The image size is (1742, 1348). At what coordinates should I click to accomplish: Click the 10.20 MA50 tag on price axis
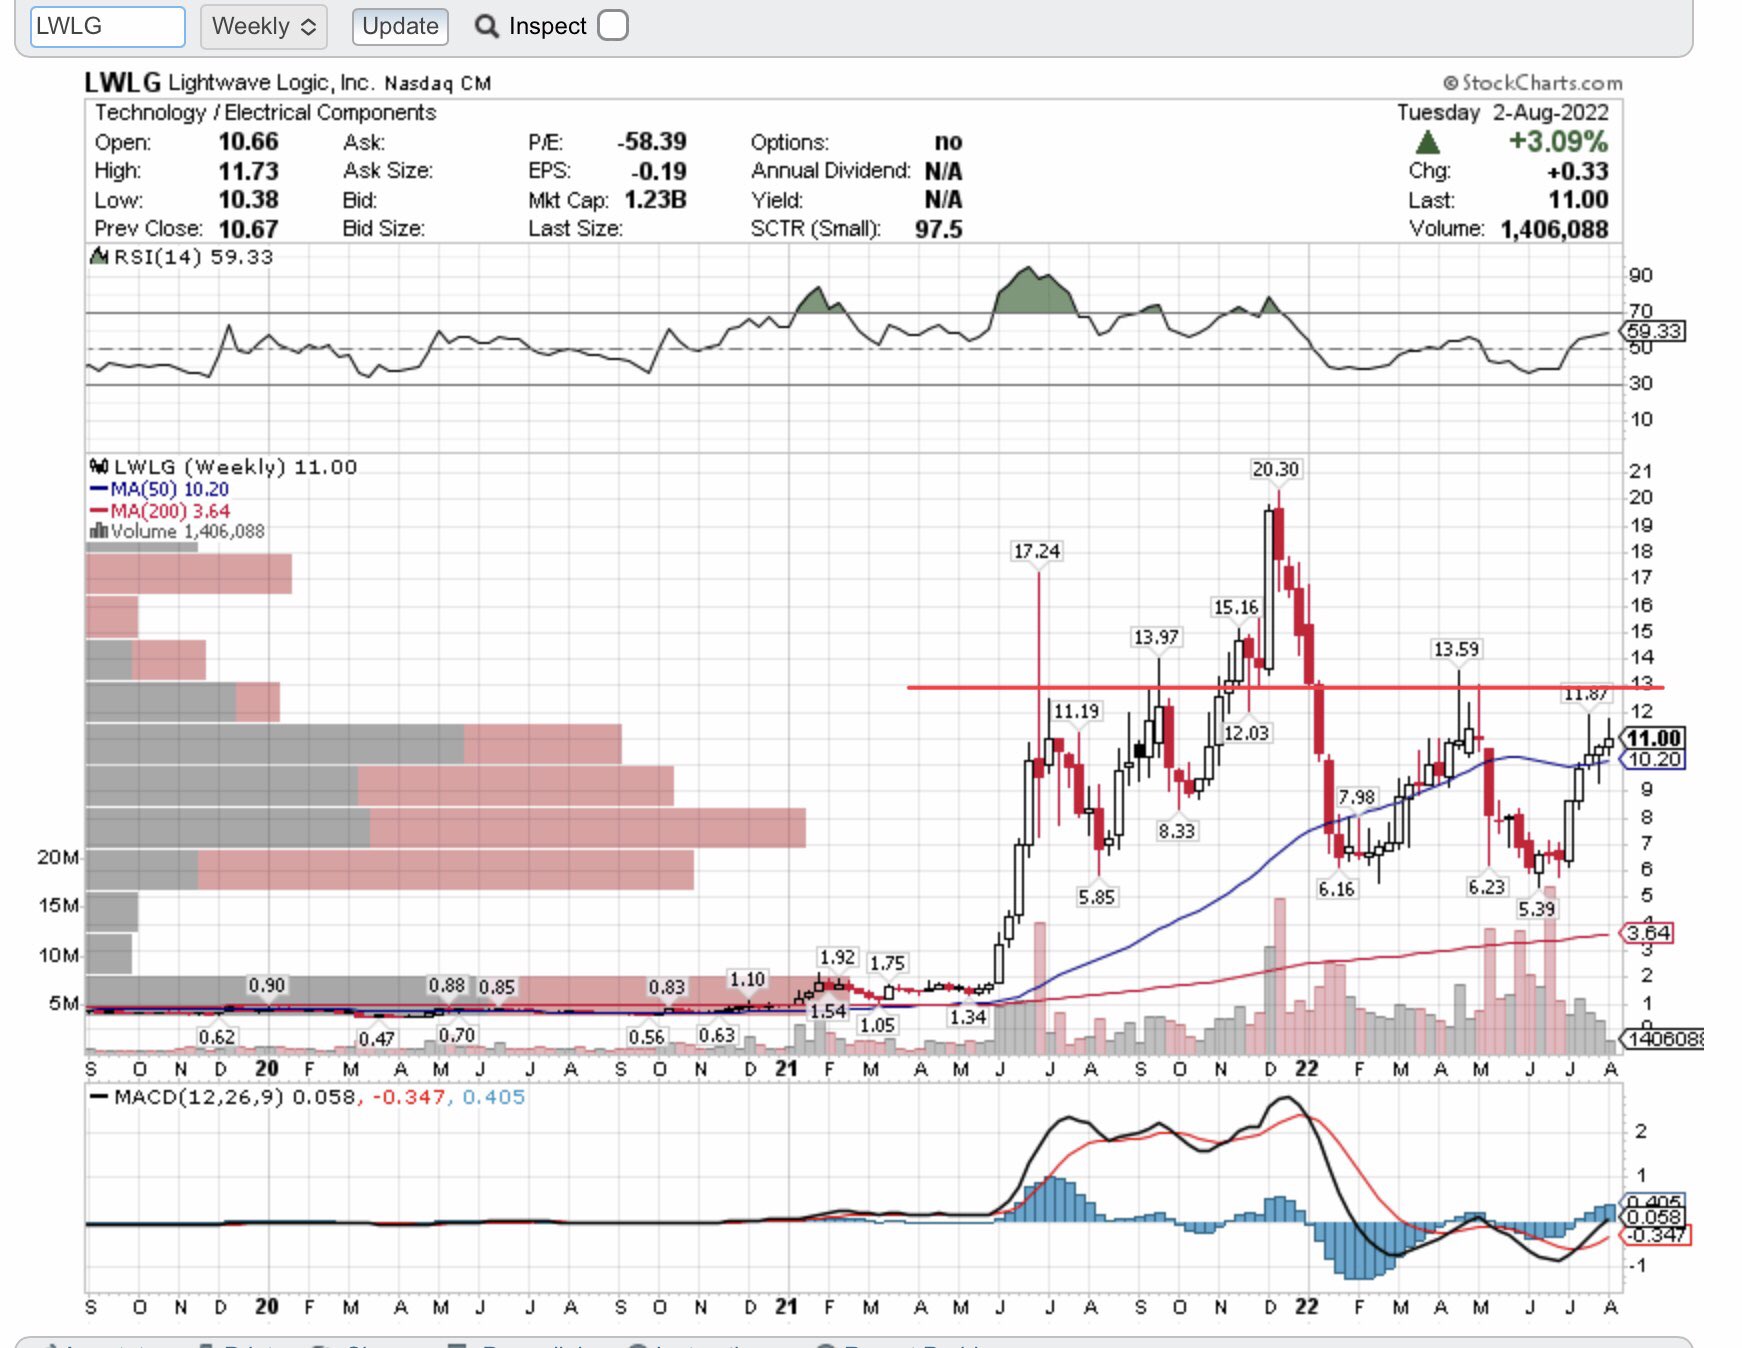point(1653,760)
